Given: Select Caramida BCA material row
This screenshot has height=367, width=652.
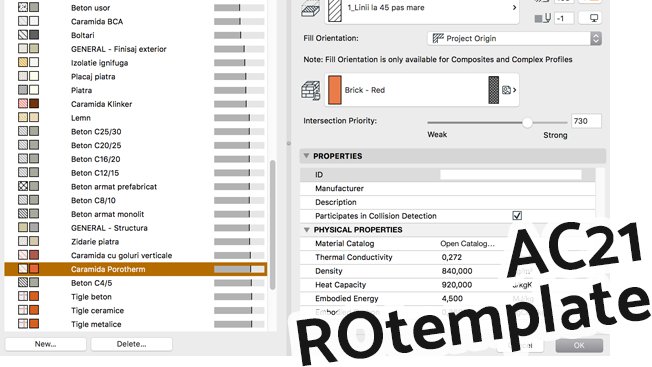Looking at the screenshot, I should coord(136,21).
